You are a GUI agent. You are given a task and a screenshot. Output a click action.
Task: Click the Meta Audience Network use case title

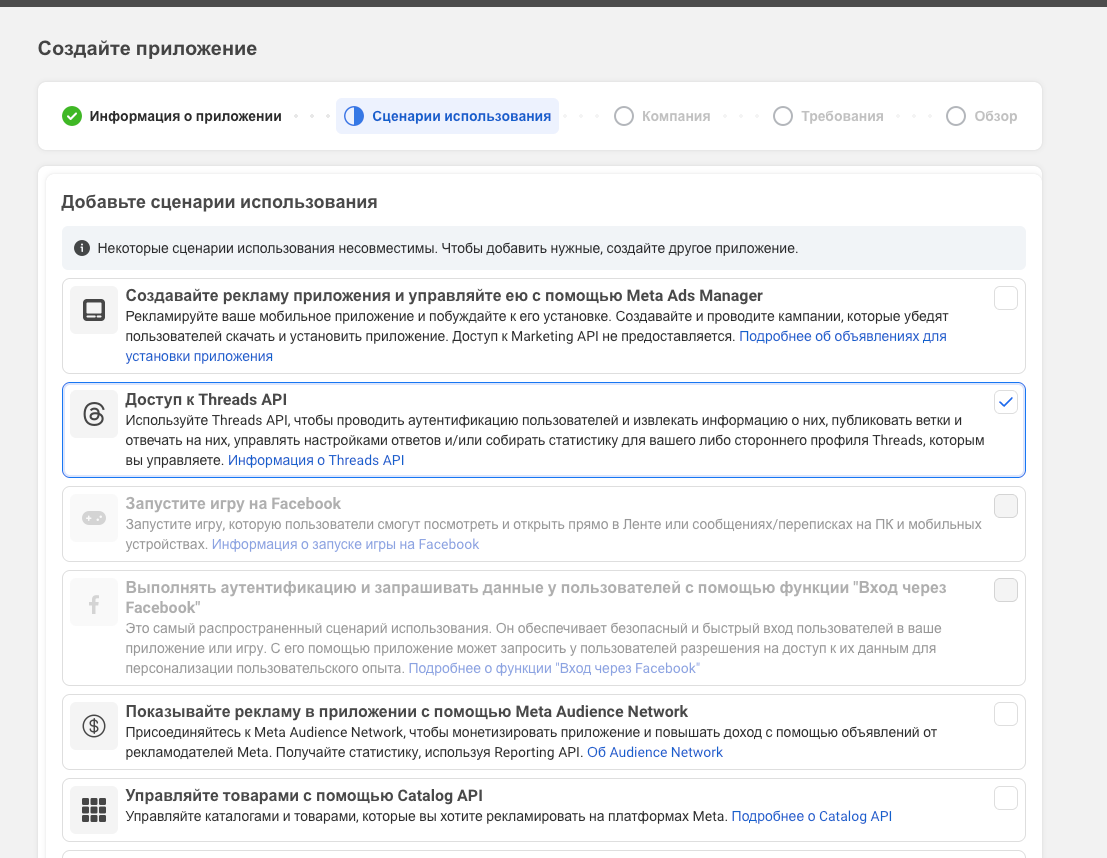[x=407, y=712]
